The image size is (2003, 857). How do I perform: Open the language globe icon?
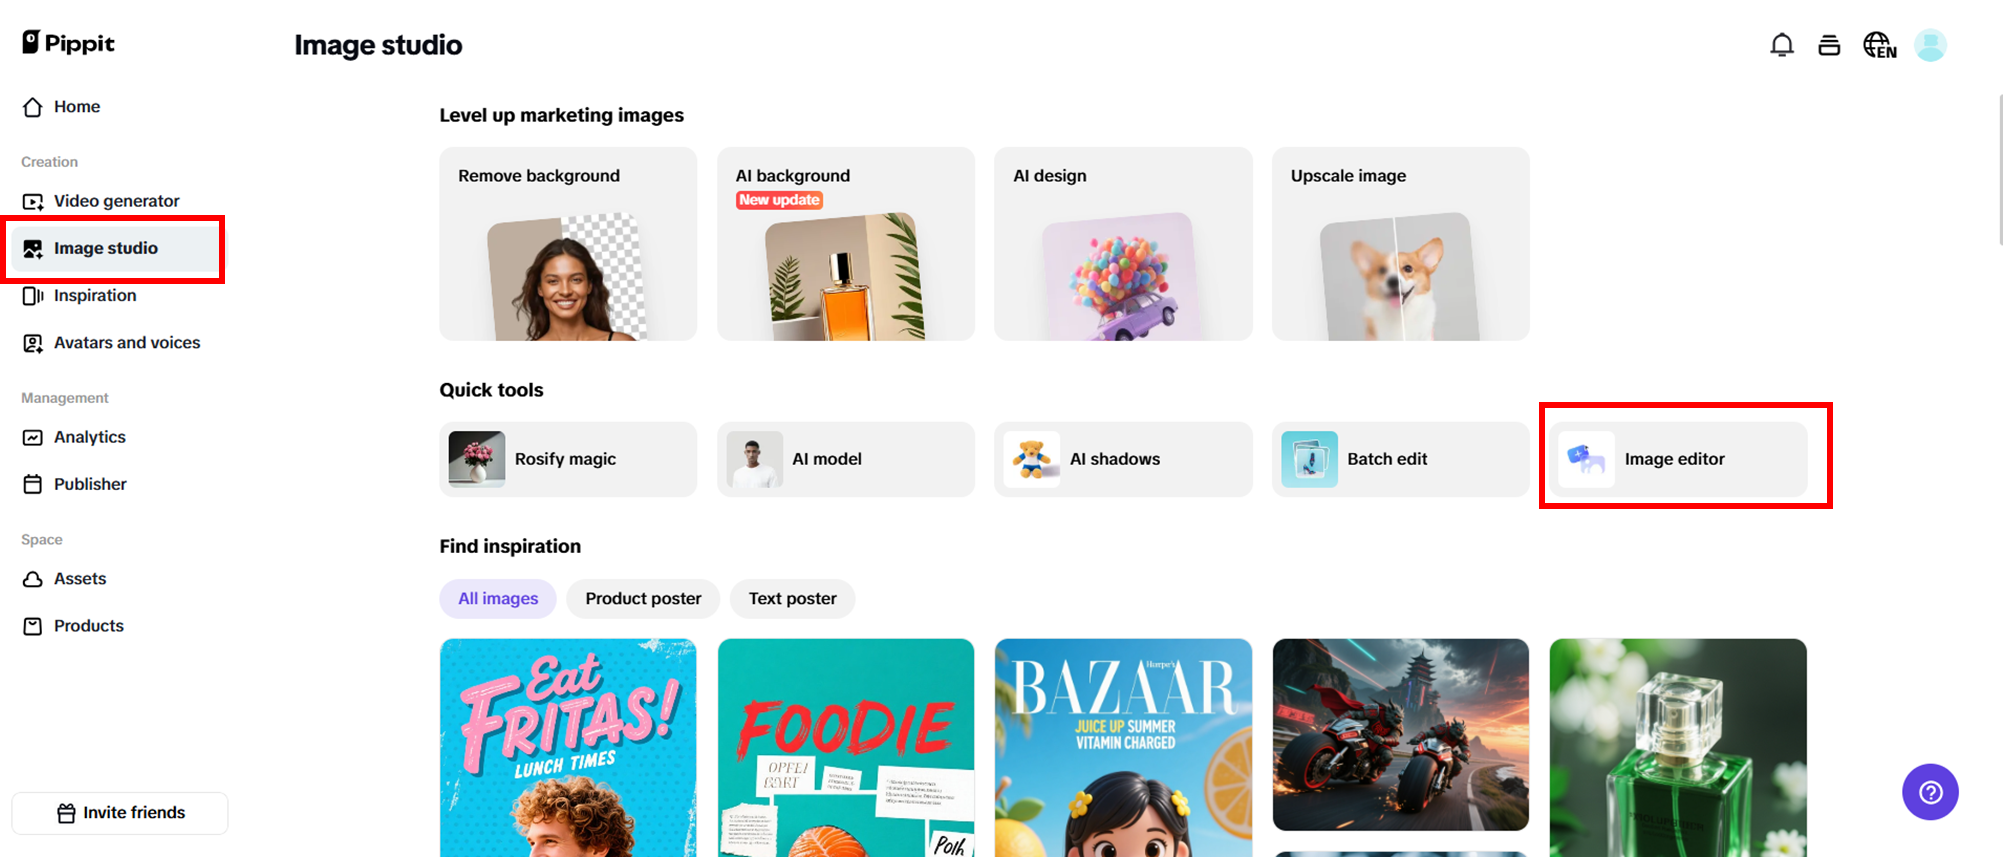[x=1879, y=45]
